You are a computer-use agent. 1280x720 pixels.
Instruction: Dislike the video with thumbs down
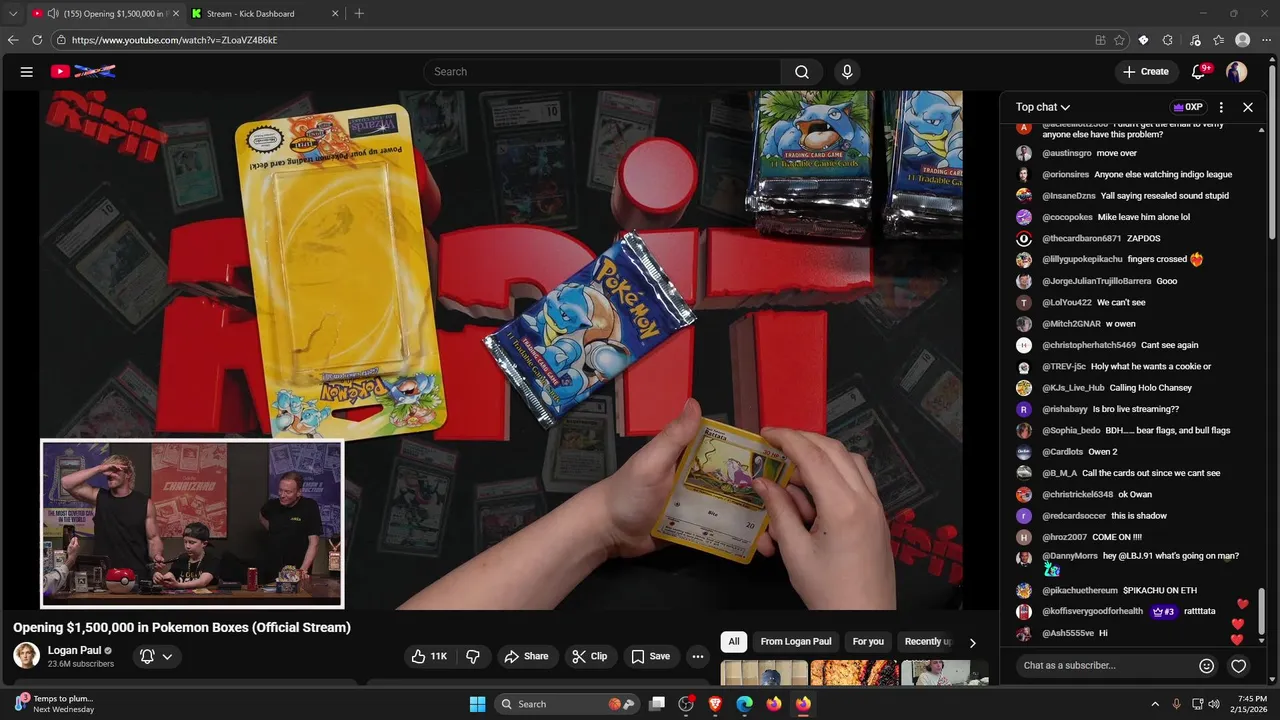tap(473, 656)
